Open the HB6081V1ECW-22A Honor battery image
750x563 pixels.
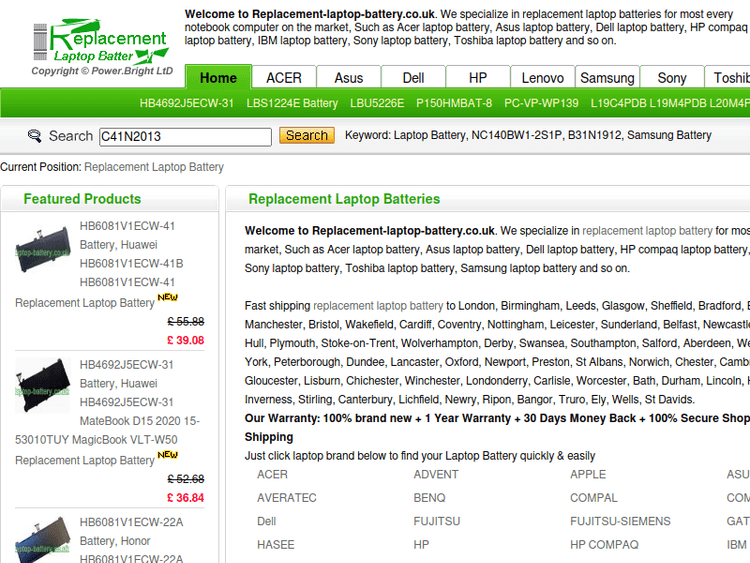coord(43,540)
